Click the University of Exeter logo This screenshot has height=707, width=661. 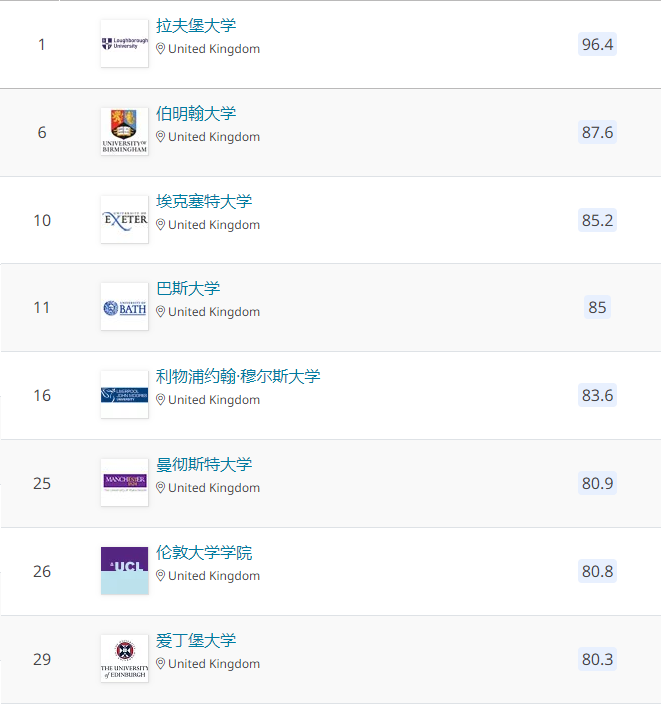click(124, 220)
